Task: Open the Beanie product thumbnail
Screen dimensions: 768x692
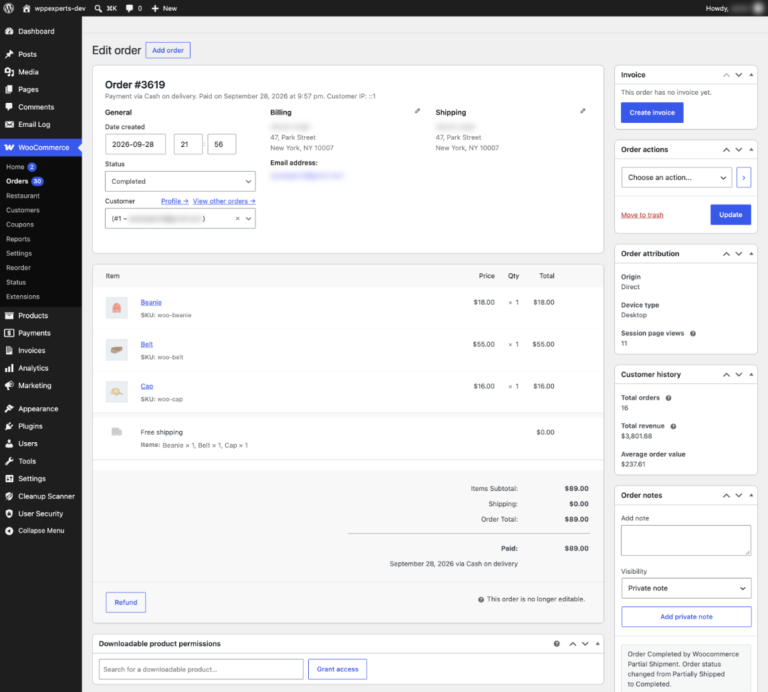Action: click(117, 308)
